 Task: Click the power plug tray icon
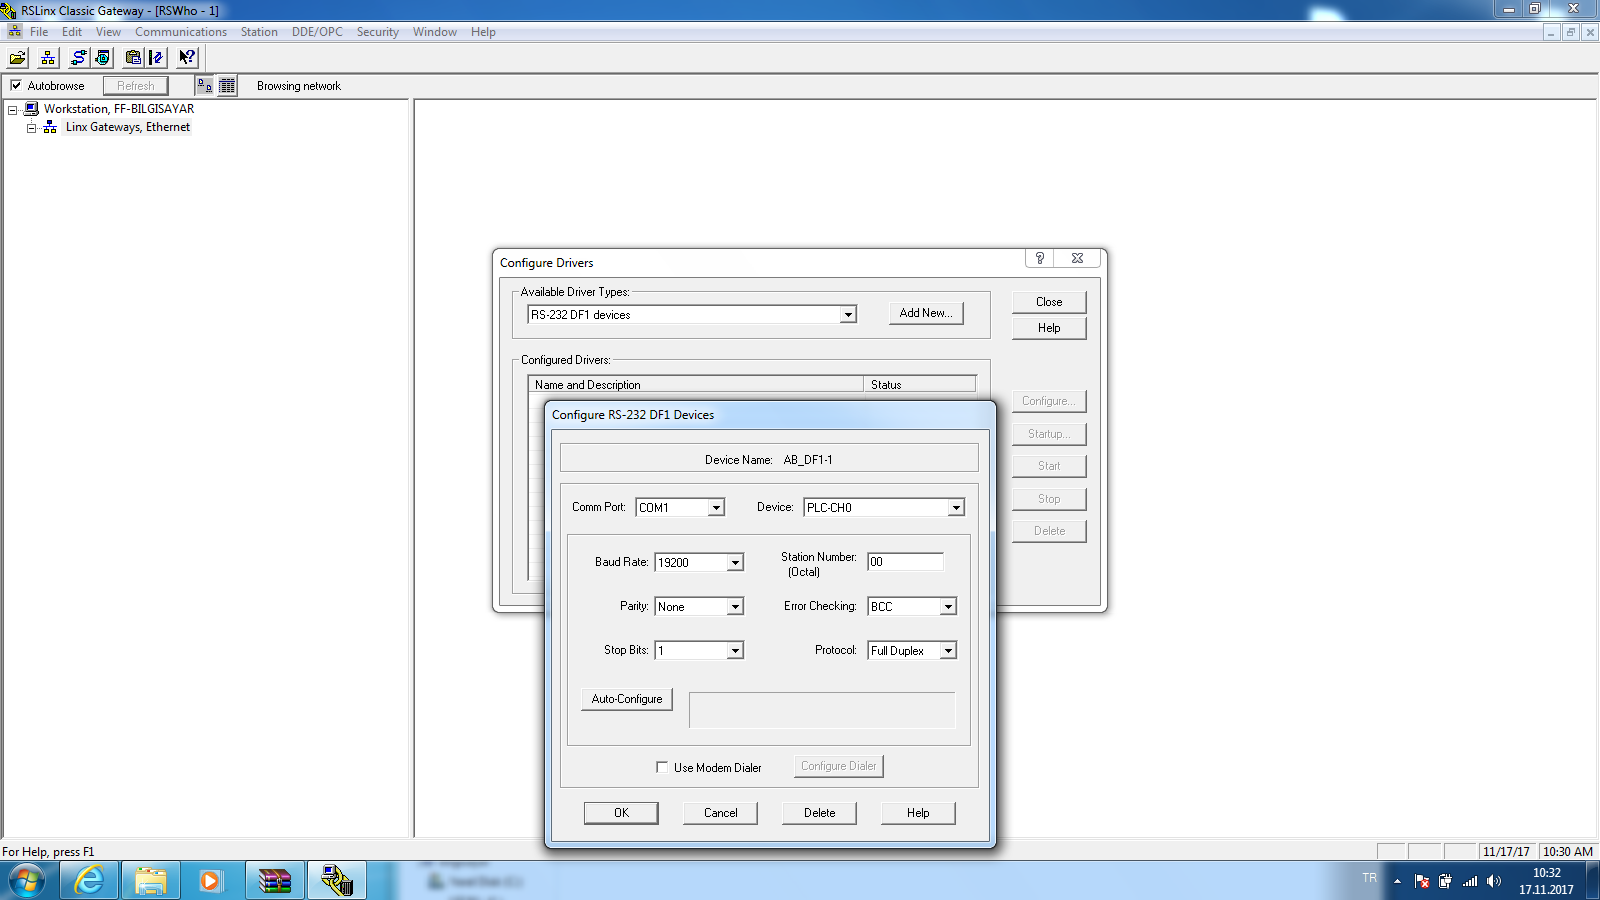point(1445,881)
